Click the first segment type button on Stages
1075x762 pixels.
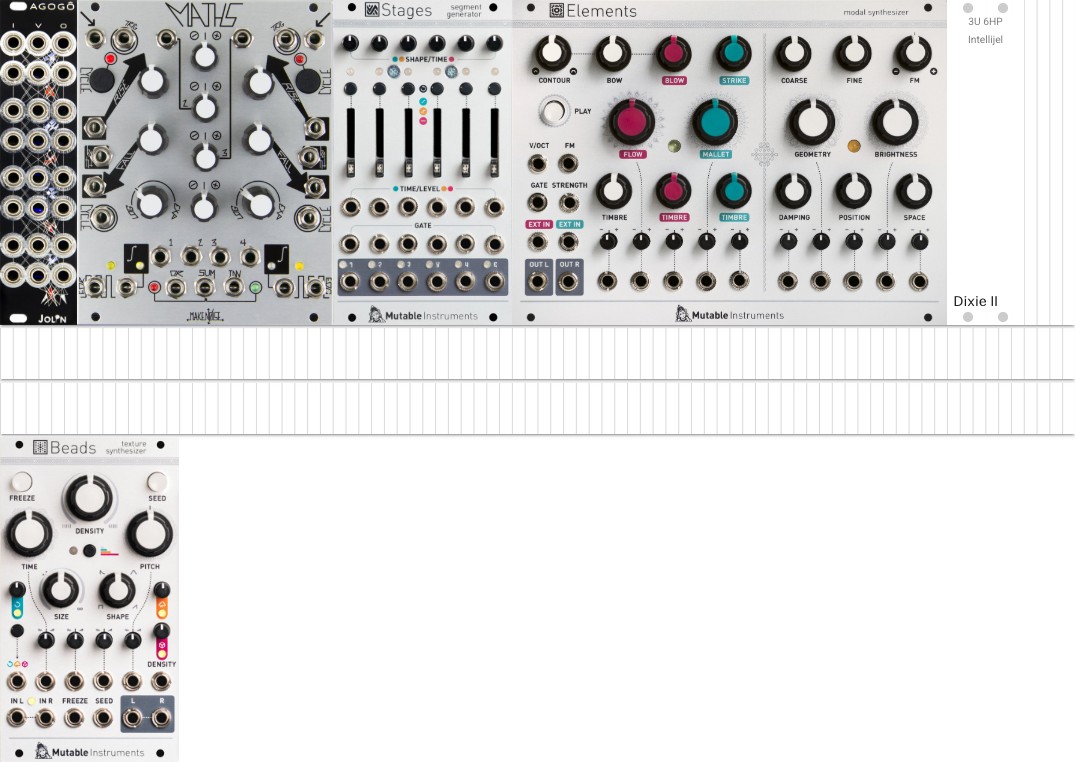[350, 88]
